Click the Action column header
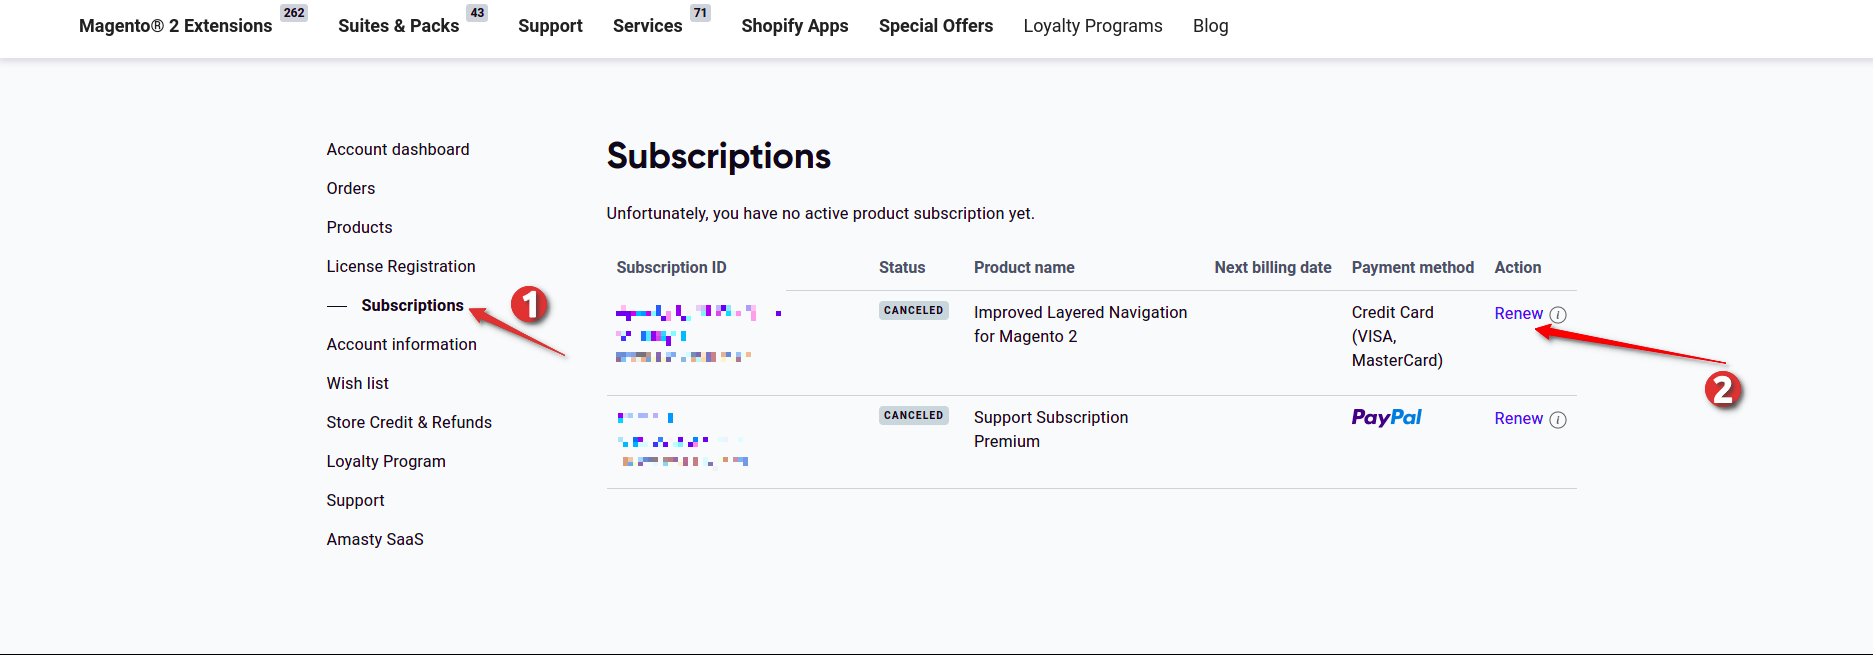 click(x=1518, y=267)
